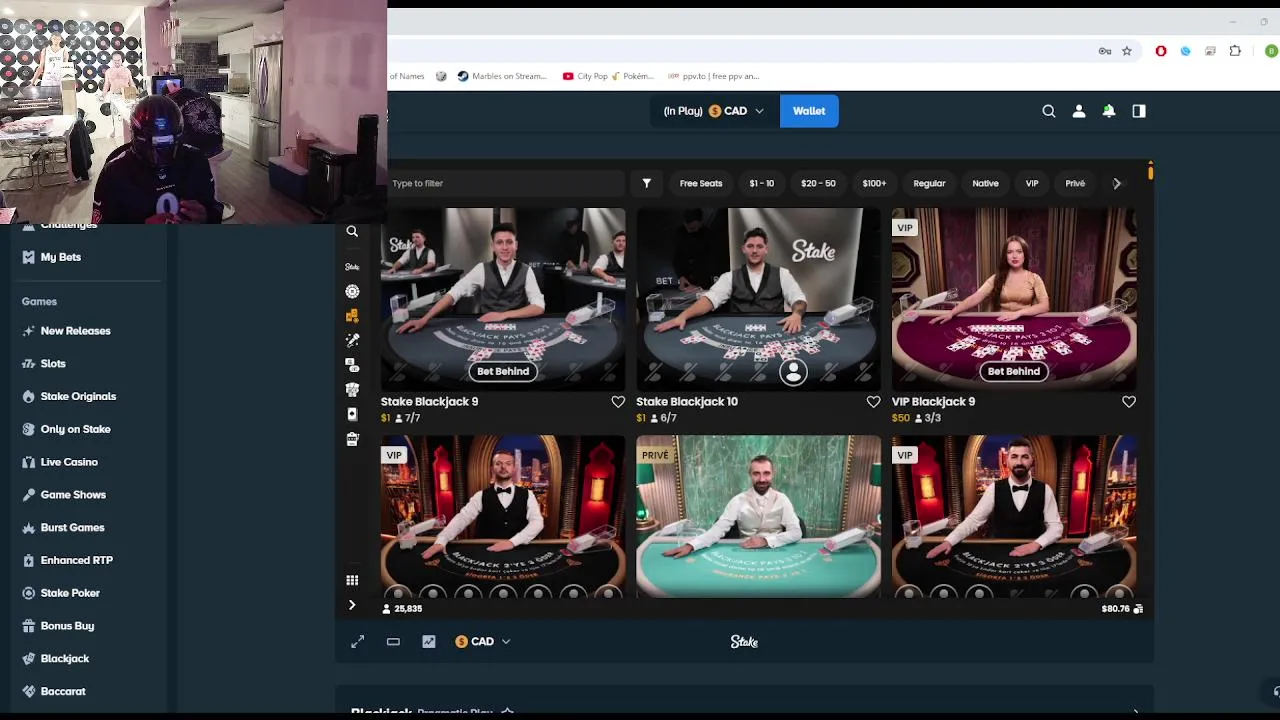Open the Stake Blackjack 10 table thumbnail
Image resolution: width=1280 pixels, height=720 pixels.
(x=758, y=299)
